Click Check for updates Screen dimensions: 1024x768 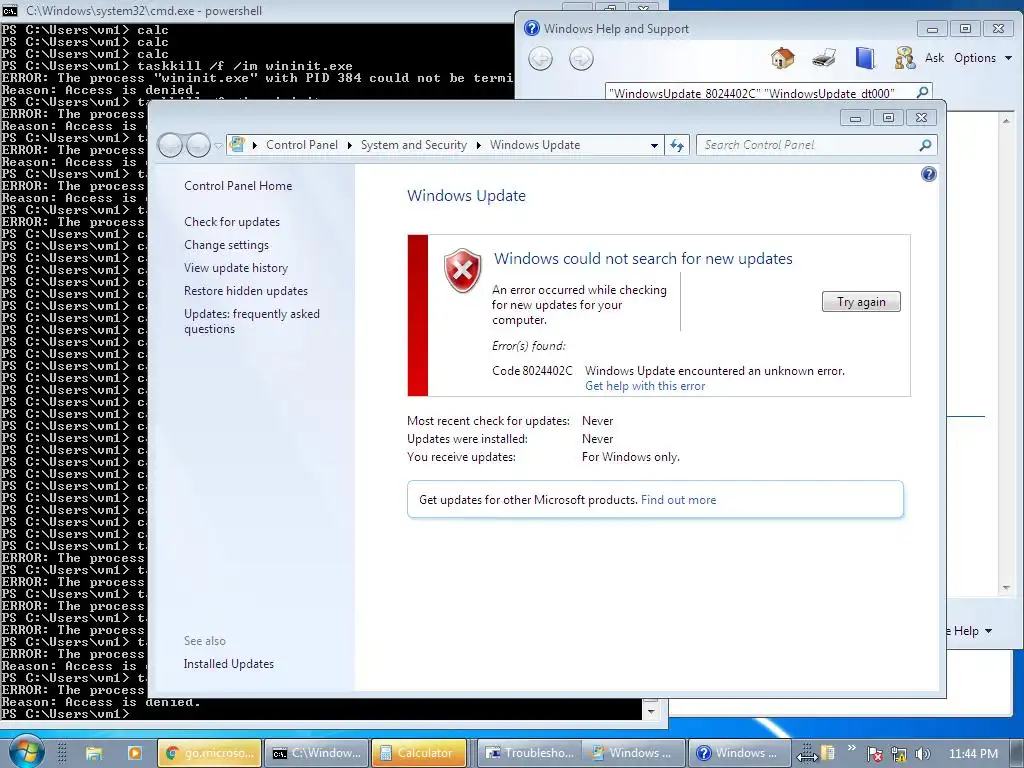point(232,221)
